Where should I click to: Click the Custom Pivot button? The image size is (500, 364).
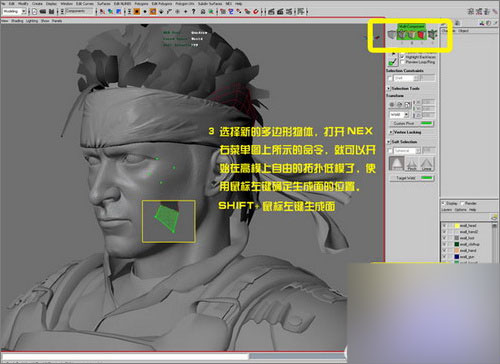pos(411,123)
